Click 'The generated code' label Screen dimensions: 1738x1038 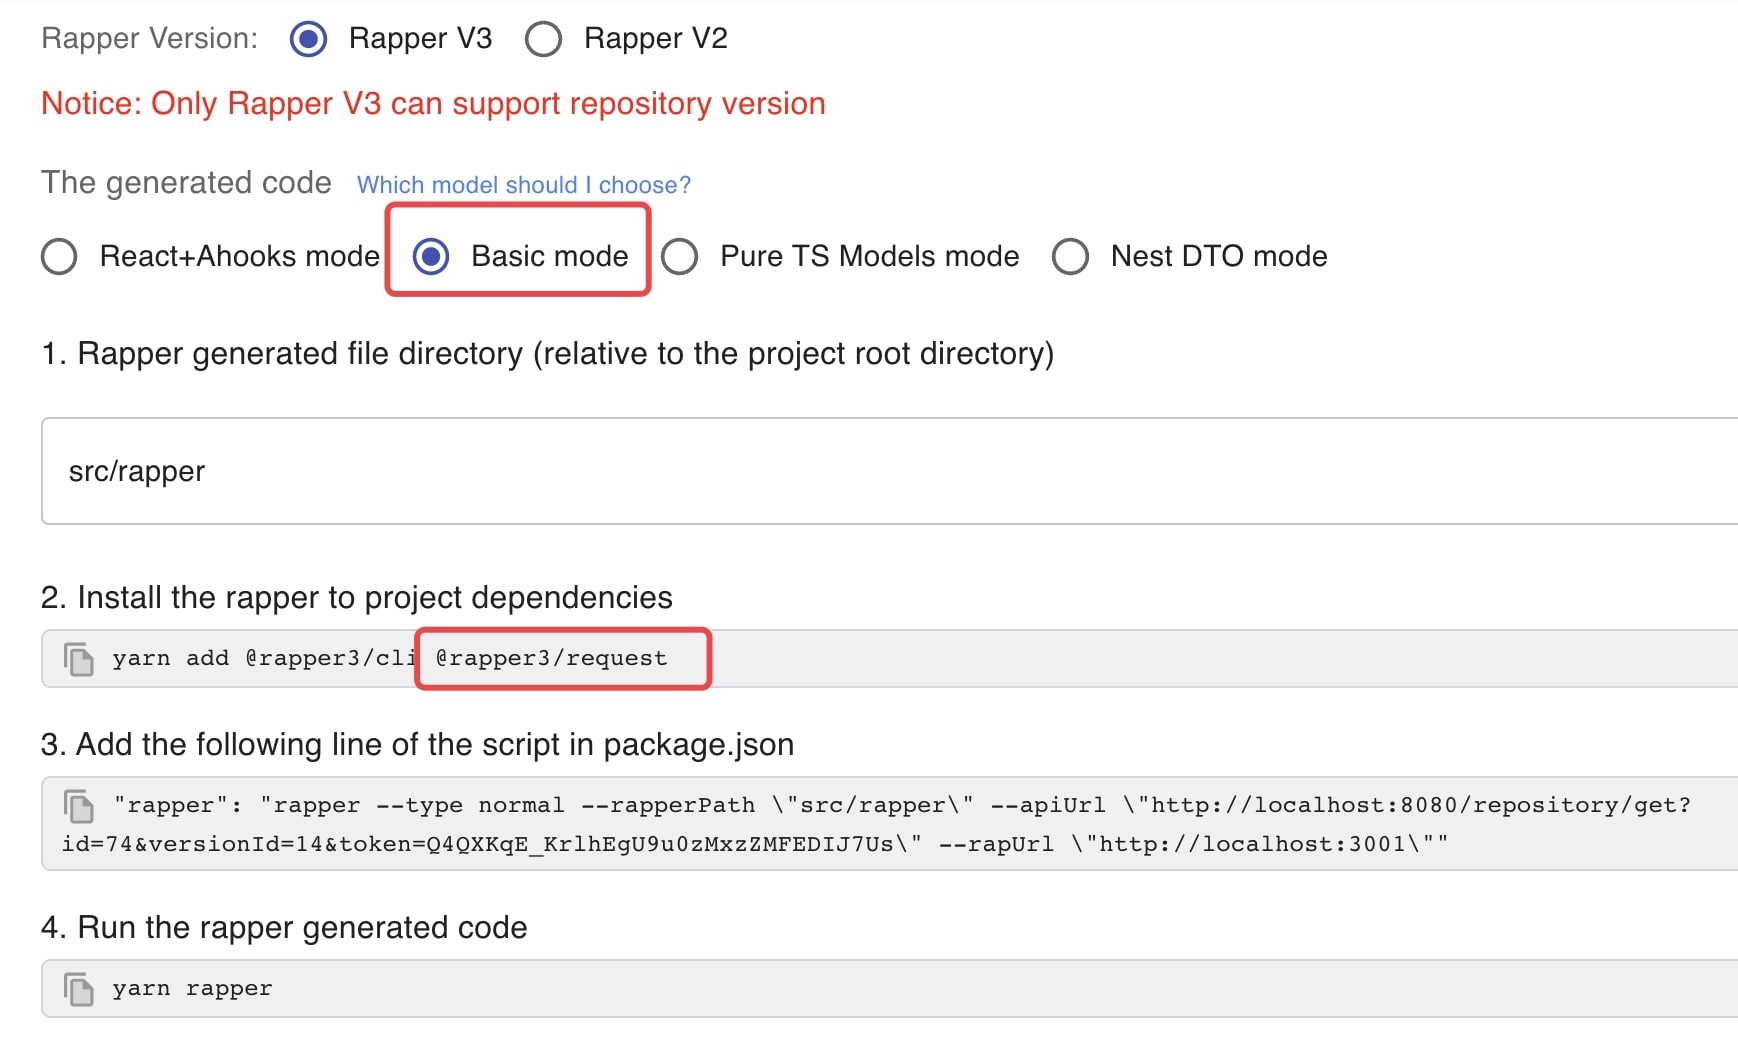186,183
